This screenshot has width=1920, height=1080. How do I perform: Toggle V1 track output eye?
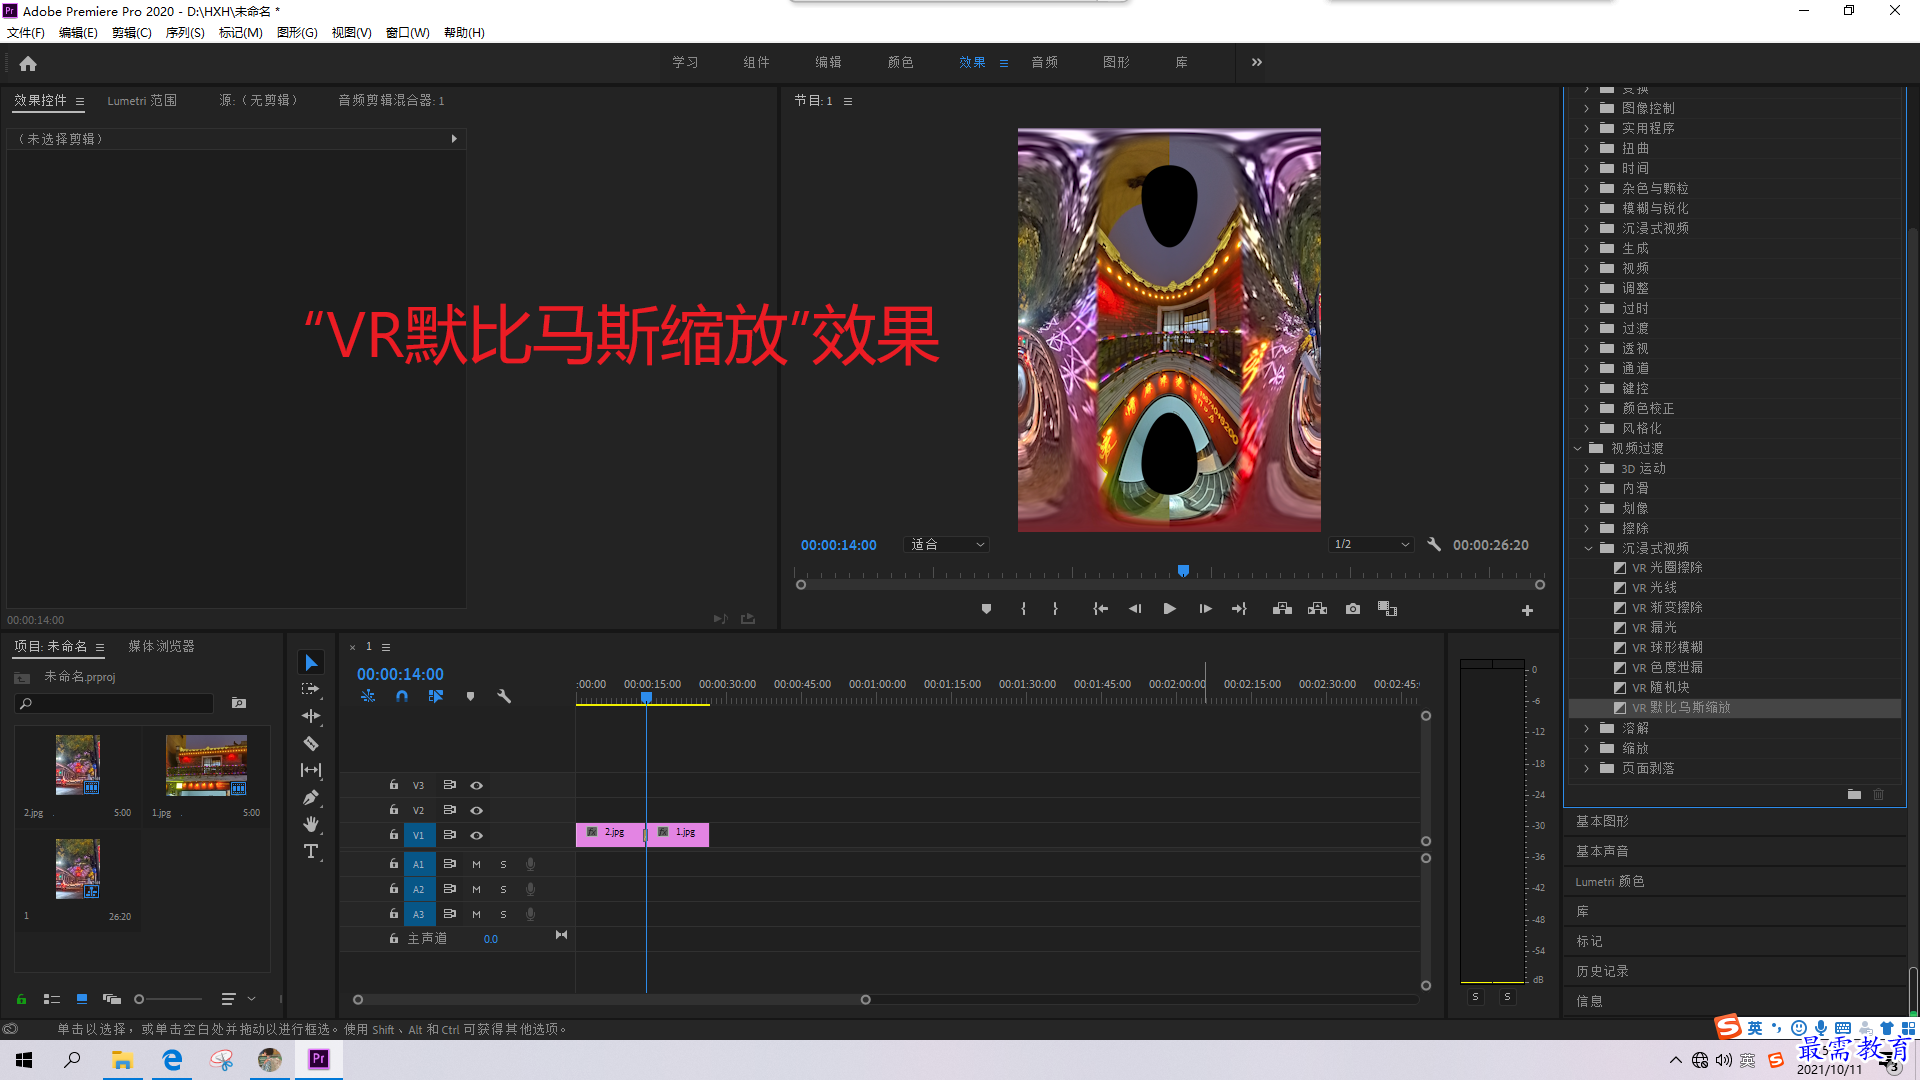coord(477,836)
